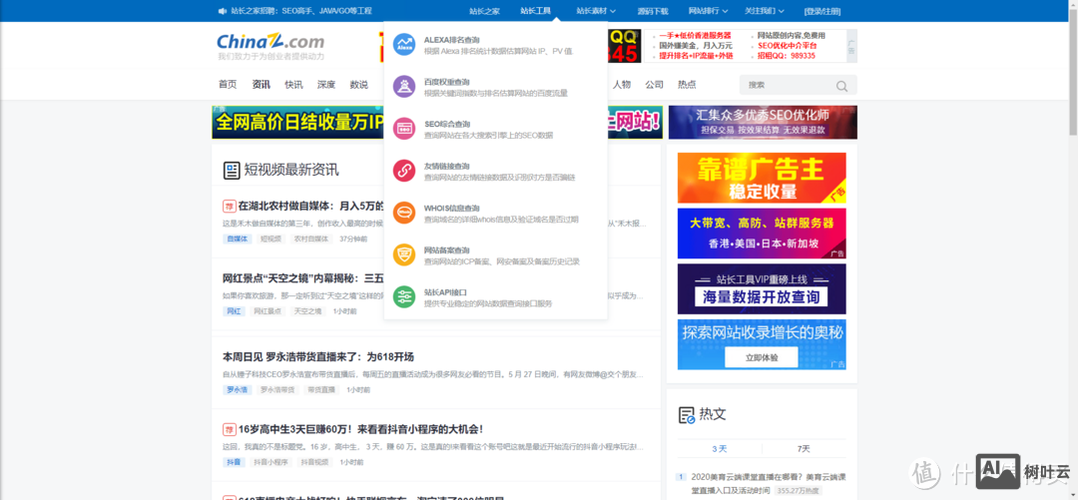Expand the 站长素材 dropdown menu
The image size is (1078, 500).
[595, 11]
